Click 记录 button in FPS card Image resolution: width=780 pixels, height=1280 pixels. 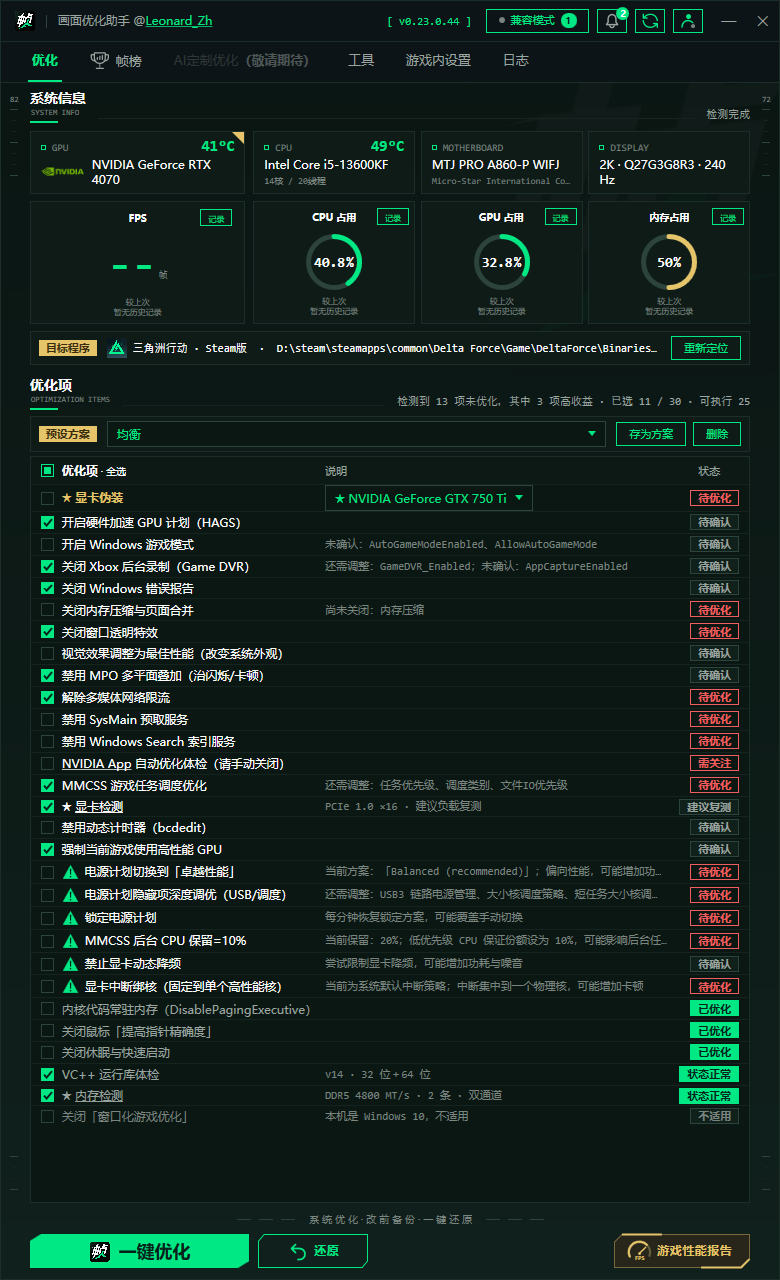point(216,217)
